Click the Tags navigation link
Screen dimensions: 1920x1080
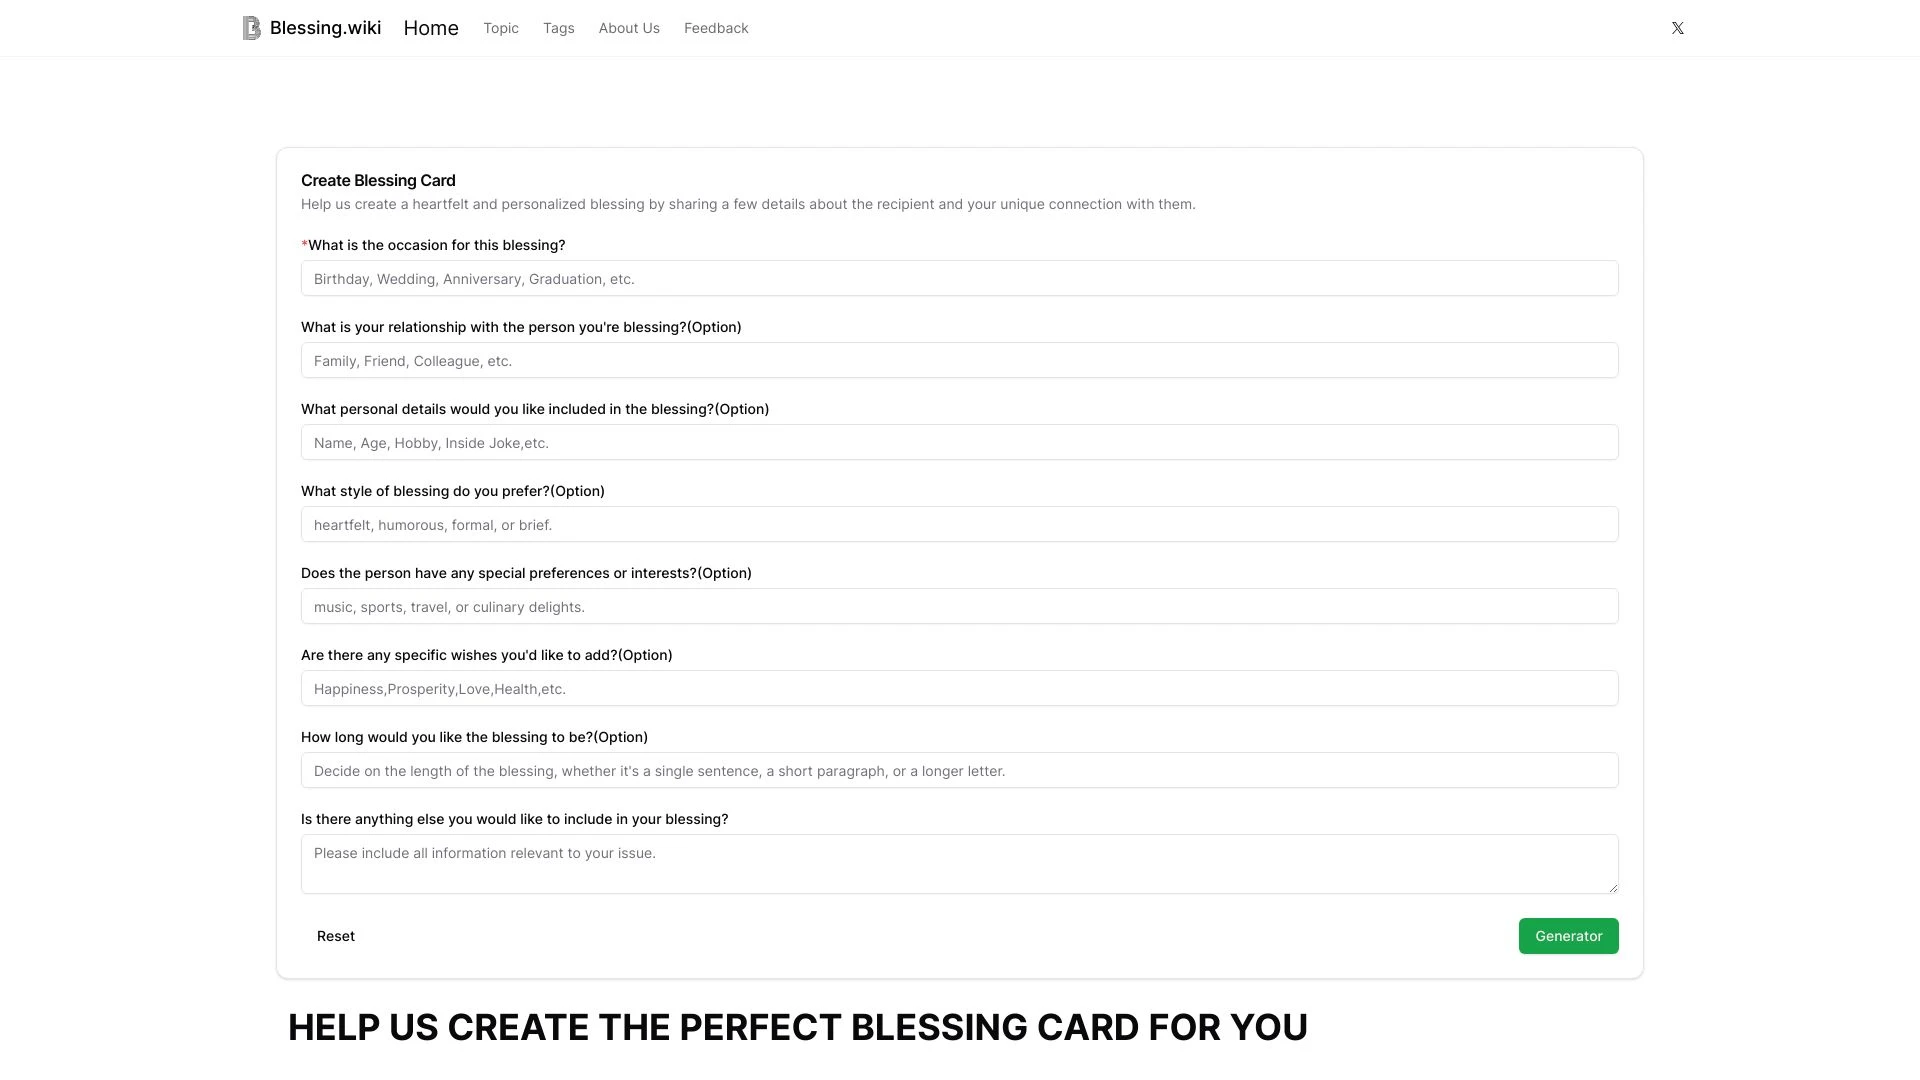coord(558,28)
